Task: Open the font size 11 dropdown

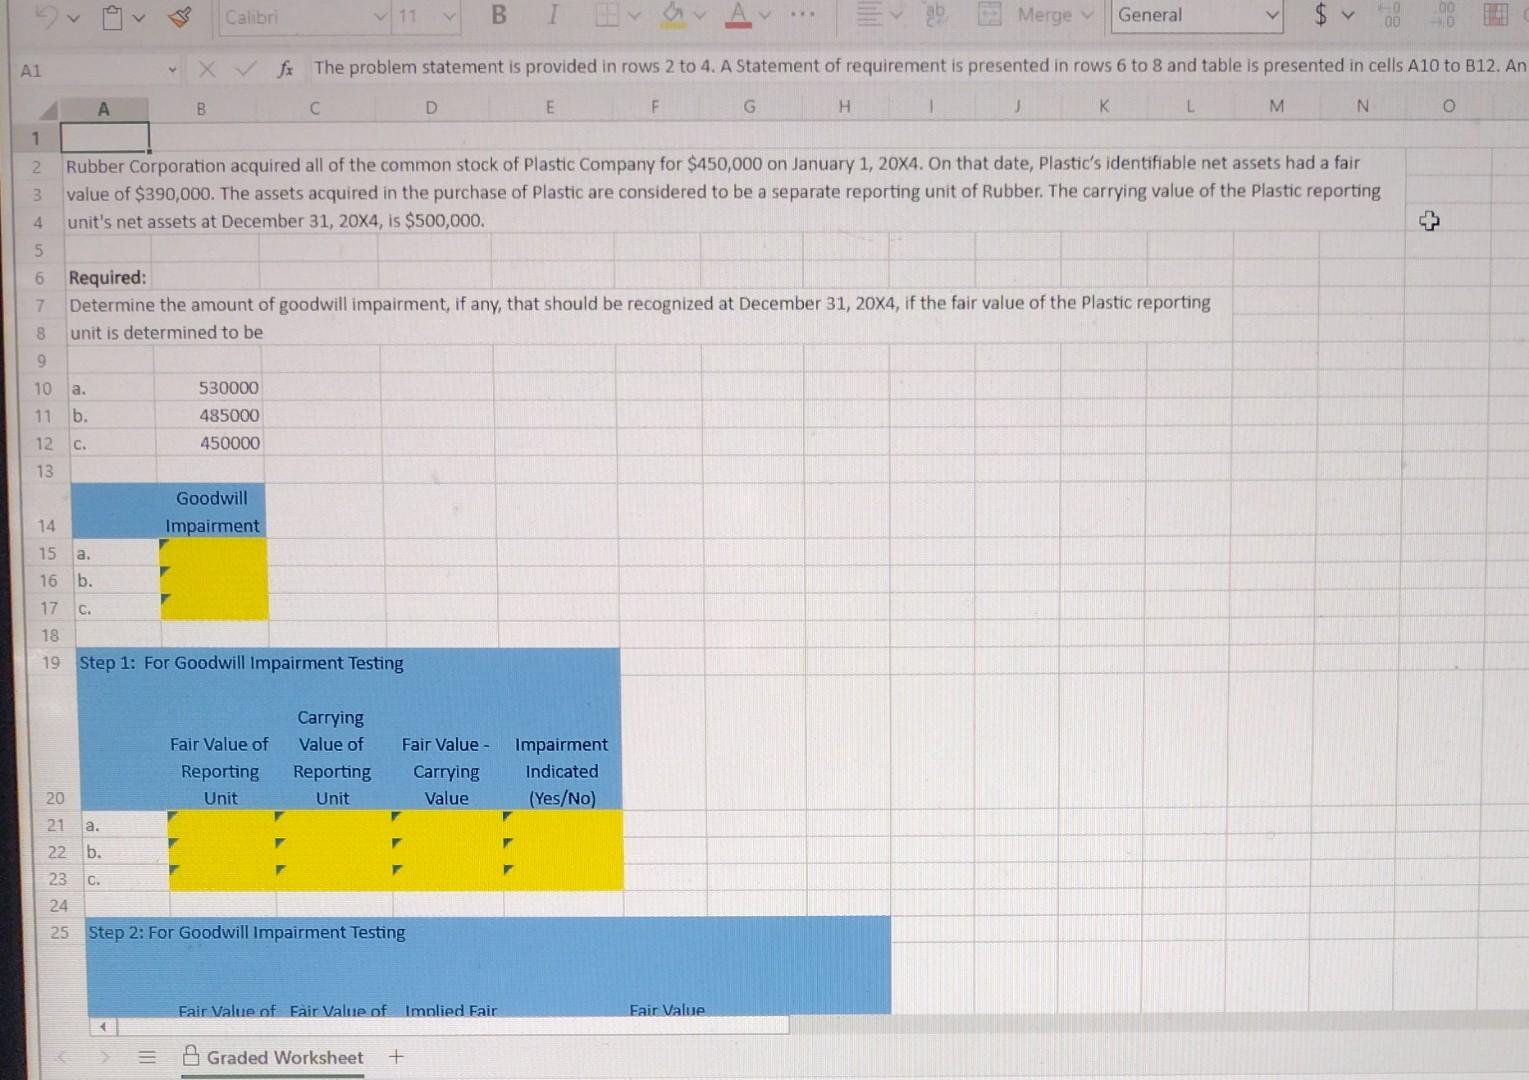Action: click(x=449, y=17)
